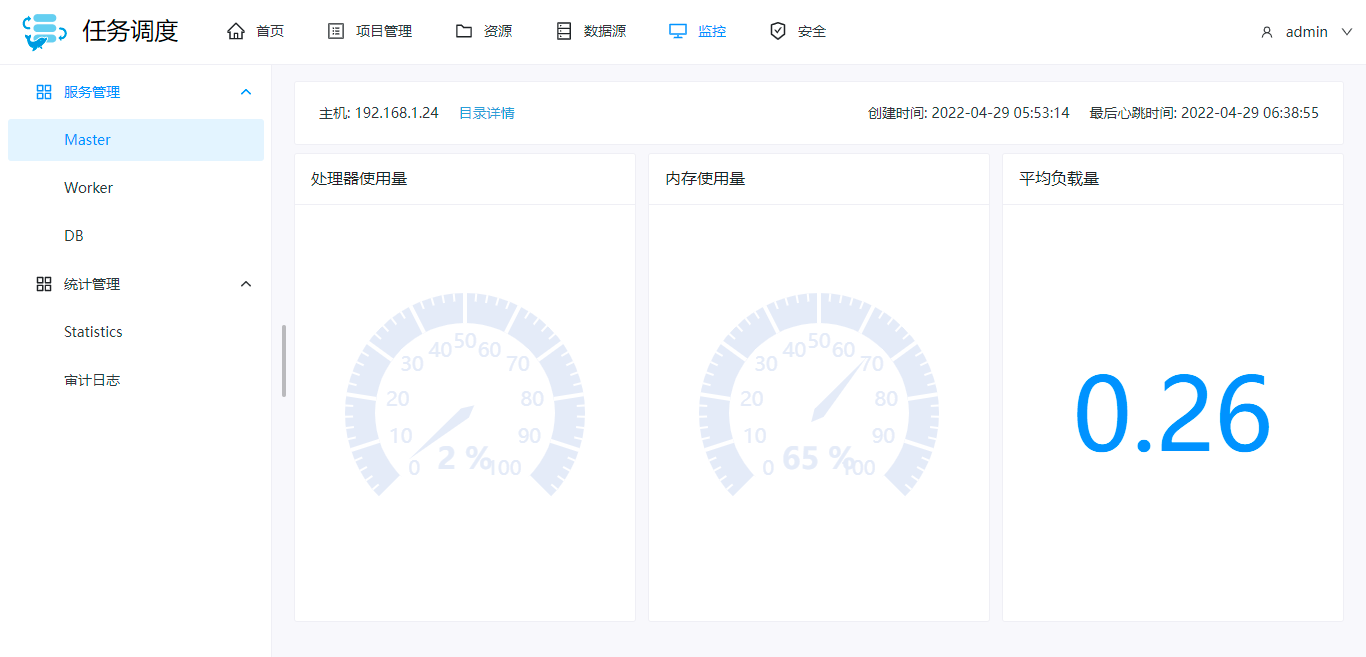Screen dimensions: 1366x657
Task: Open the admin account dropdown arrow
Action: tap(1346, 32)
